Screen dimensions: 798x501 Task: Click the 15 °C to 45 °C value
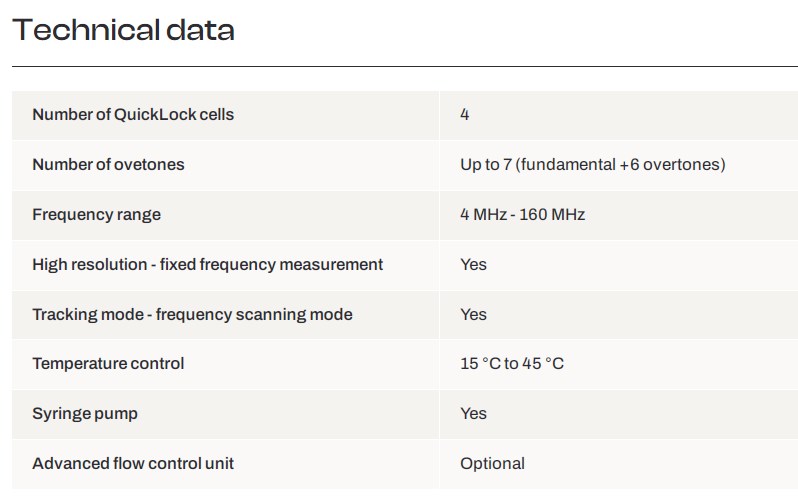[x=512, y=364]
